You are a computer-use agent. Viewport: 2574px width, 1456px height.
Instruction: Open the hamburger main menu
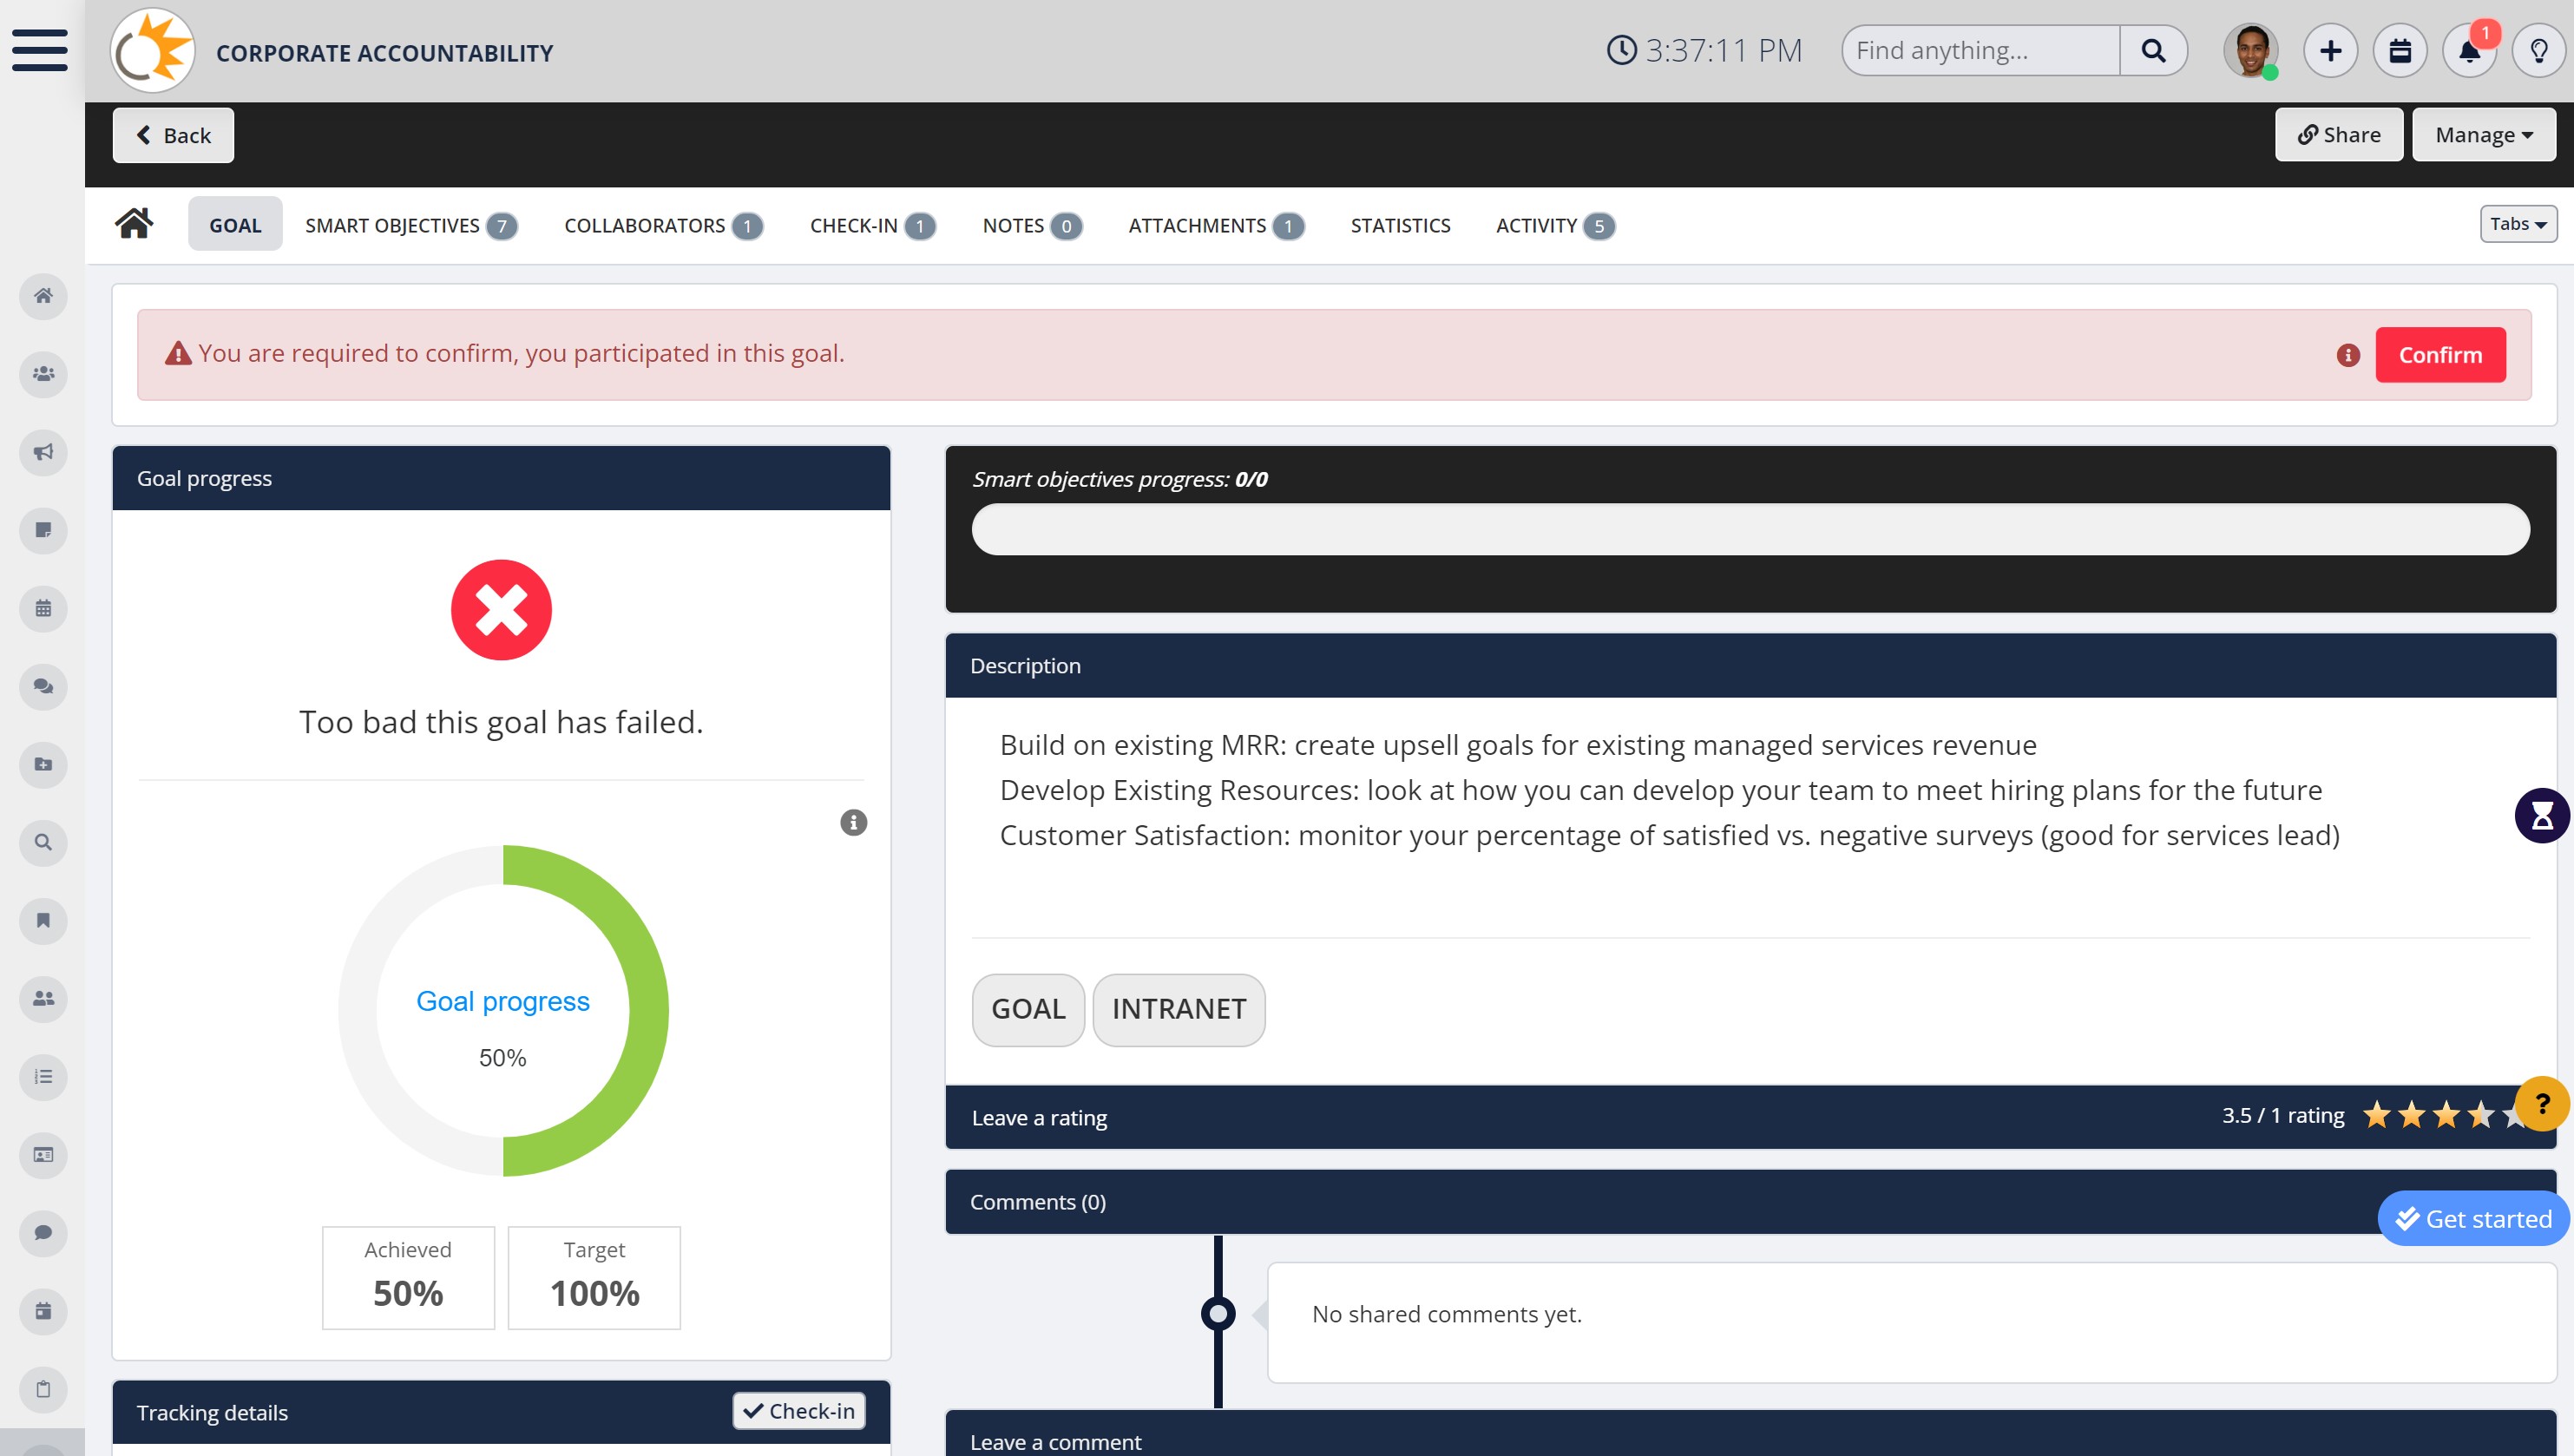[x=40, y=50]
